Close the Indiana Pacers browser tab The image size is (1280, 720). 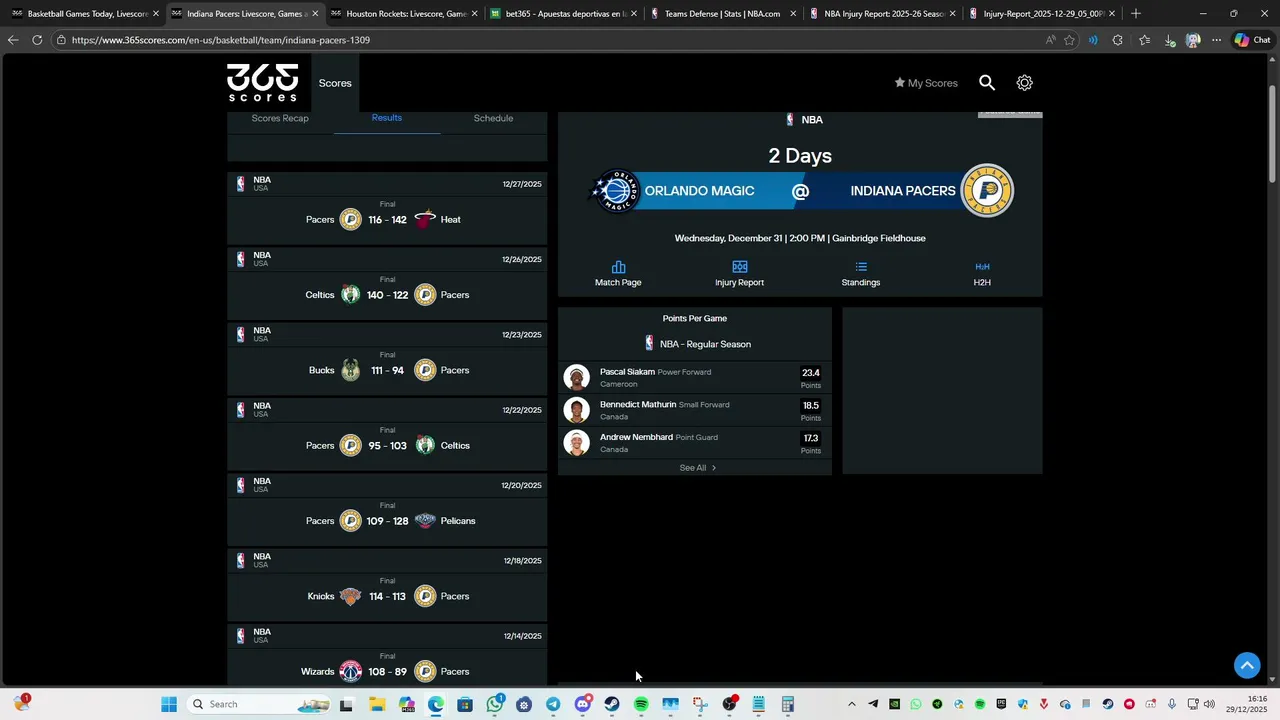[315, 14]
